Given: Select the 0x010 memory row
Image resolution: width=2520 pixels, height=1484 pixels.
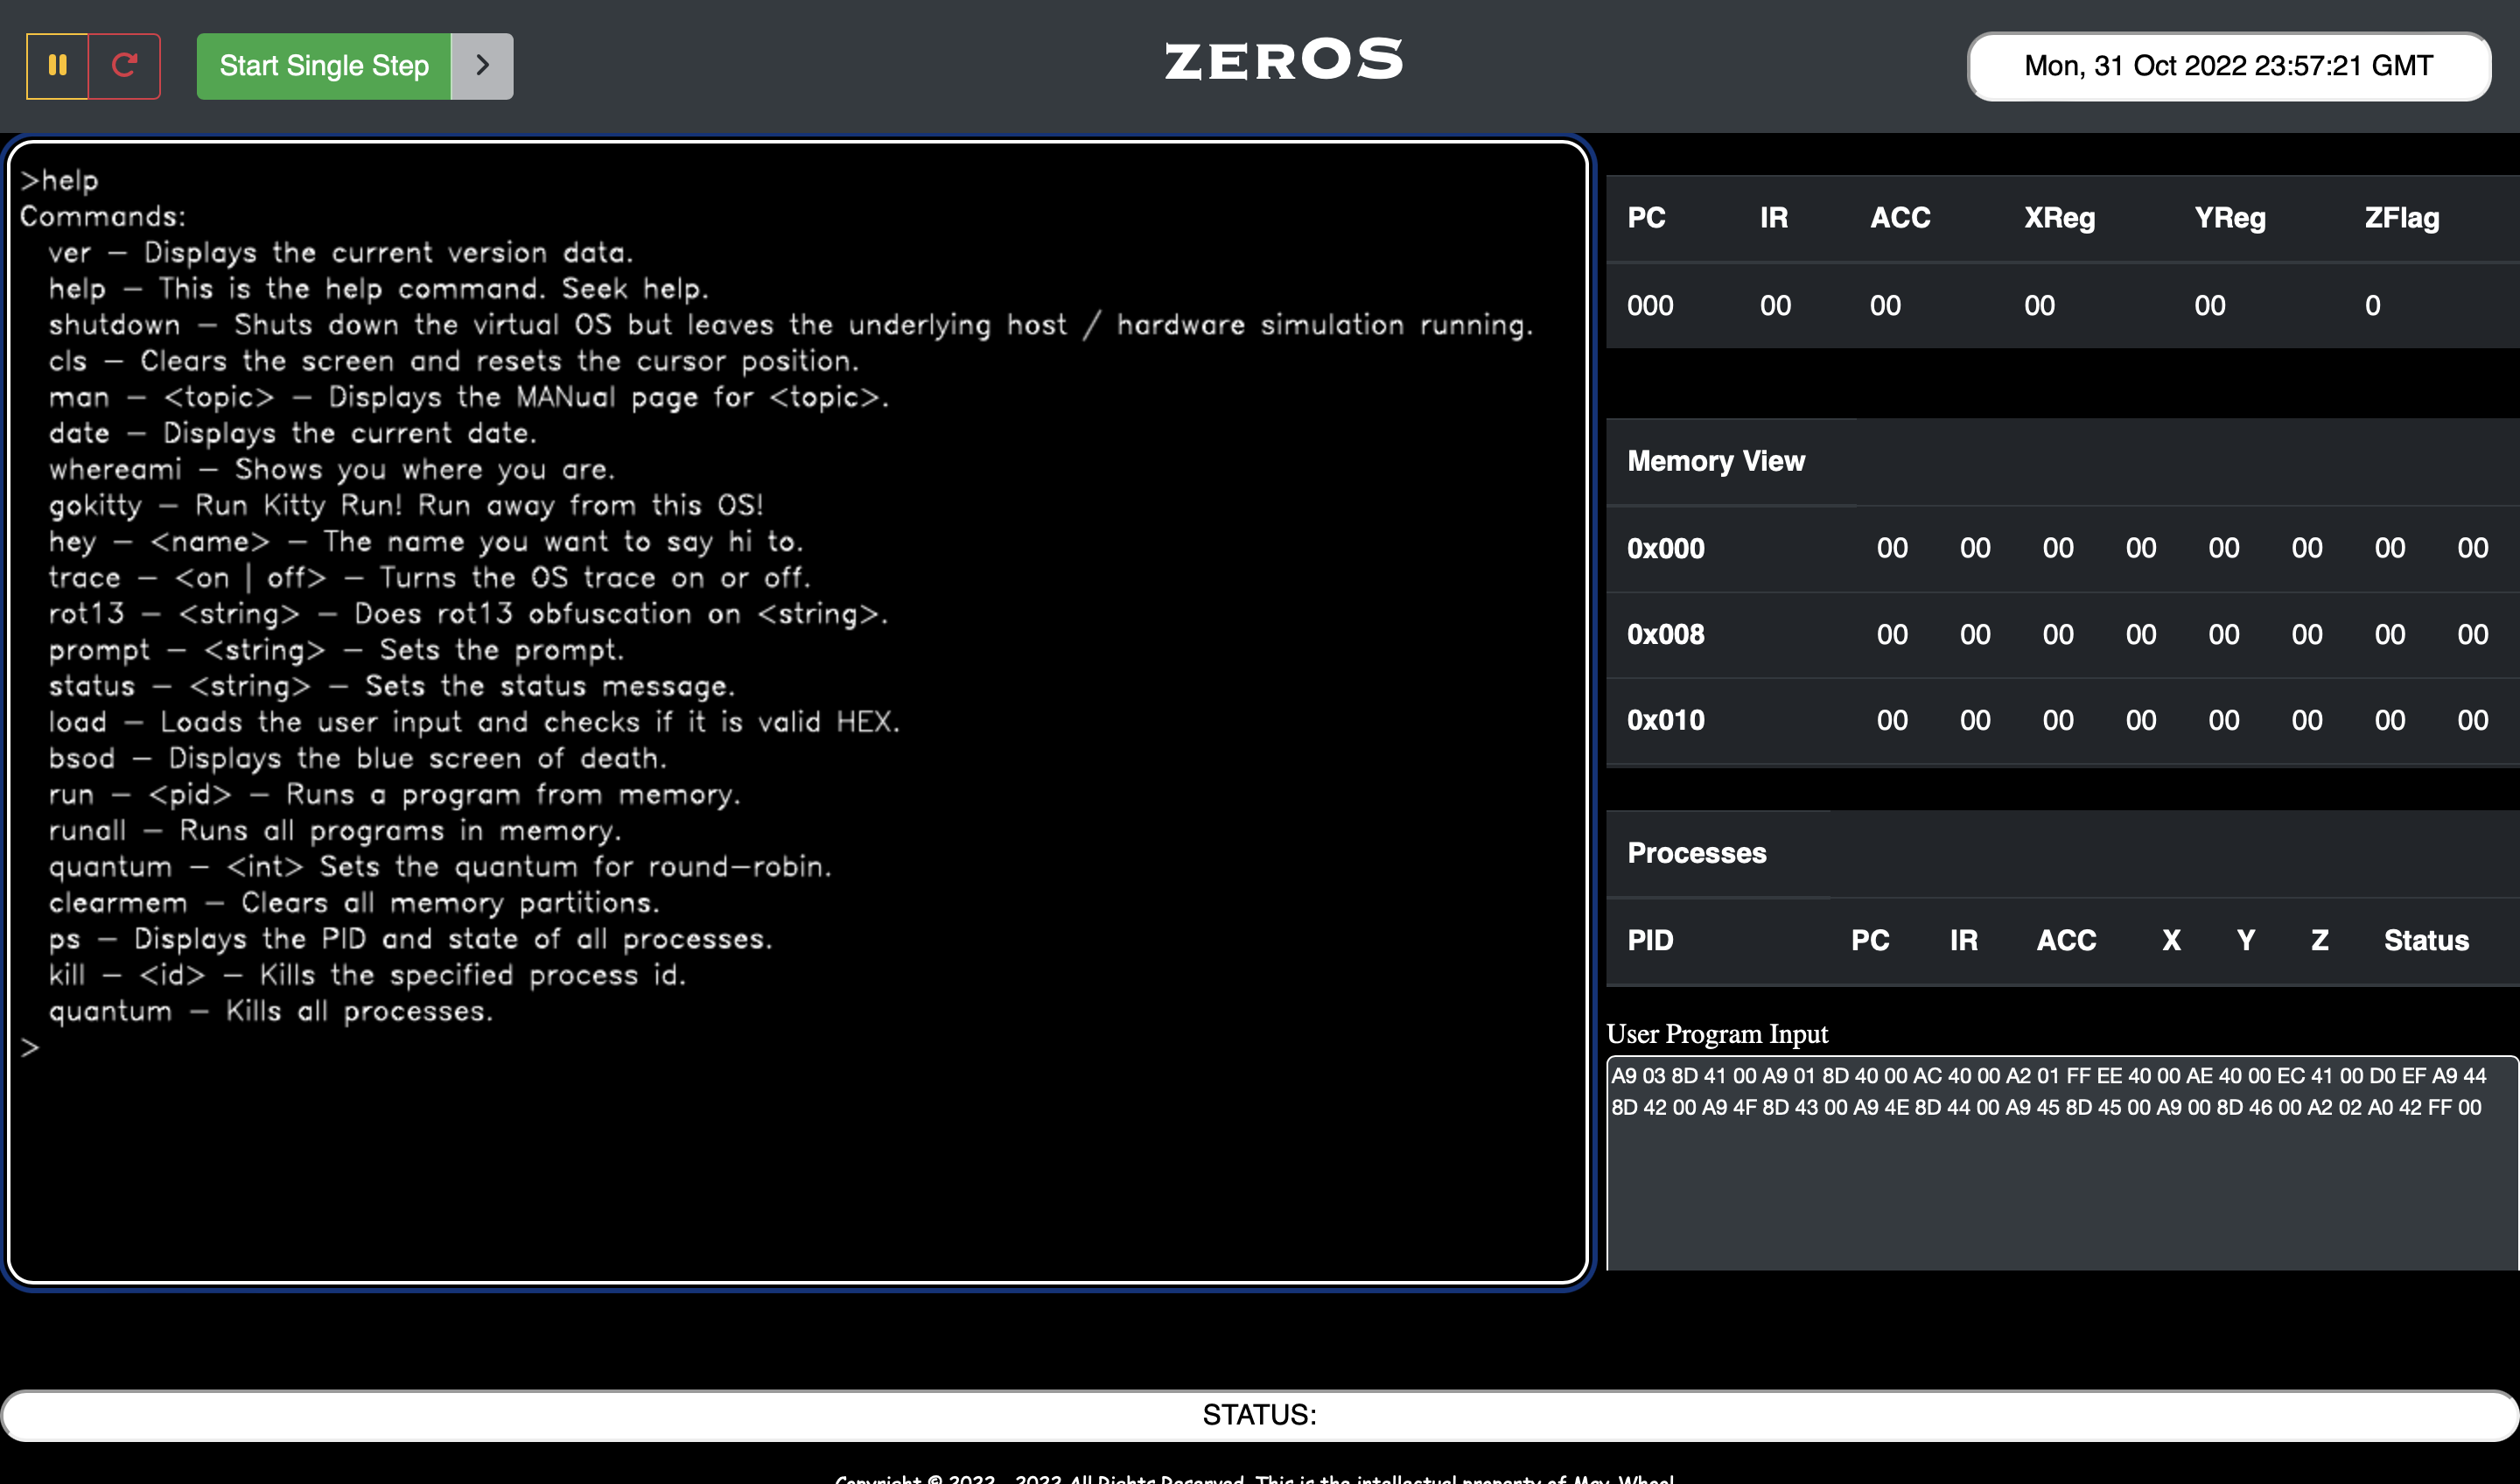Looking at the screenshot, I should tap(1666, 719).
